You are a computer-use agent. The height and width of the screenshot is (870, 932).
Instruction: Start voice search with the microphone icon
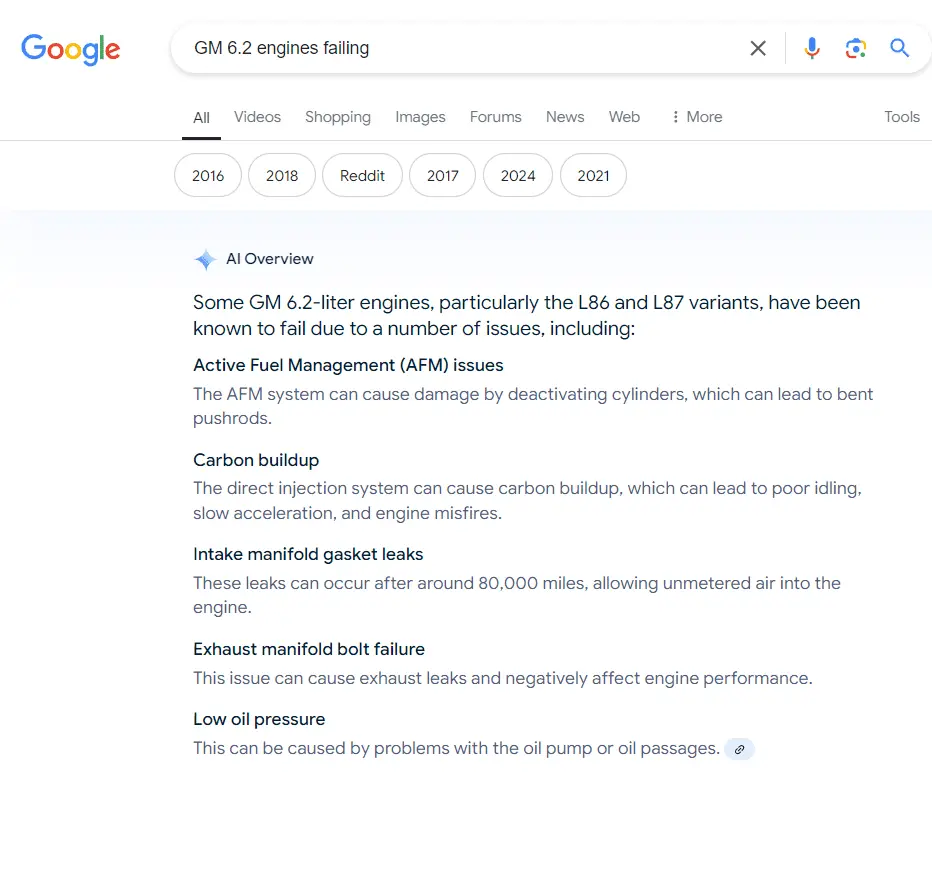pyautogui.click(x=812, y=48)
